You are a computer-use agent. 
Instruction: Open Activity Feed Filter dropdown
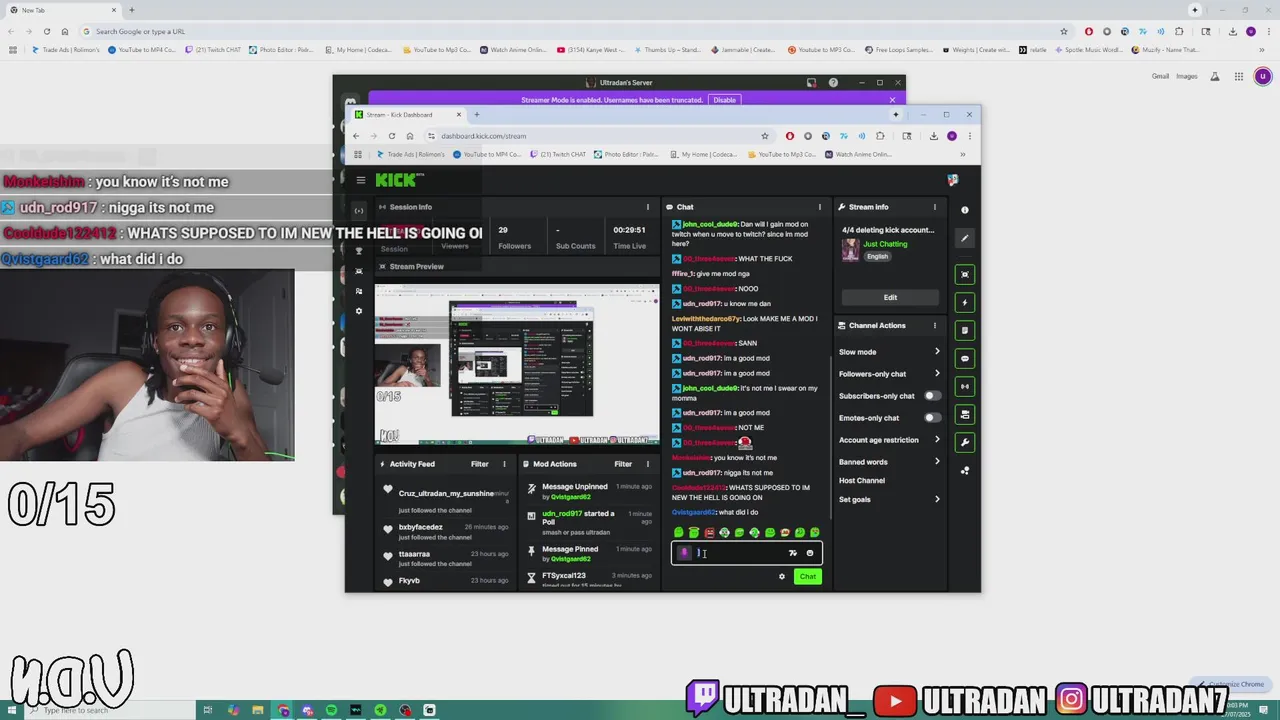[x=480, y=464]
